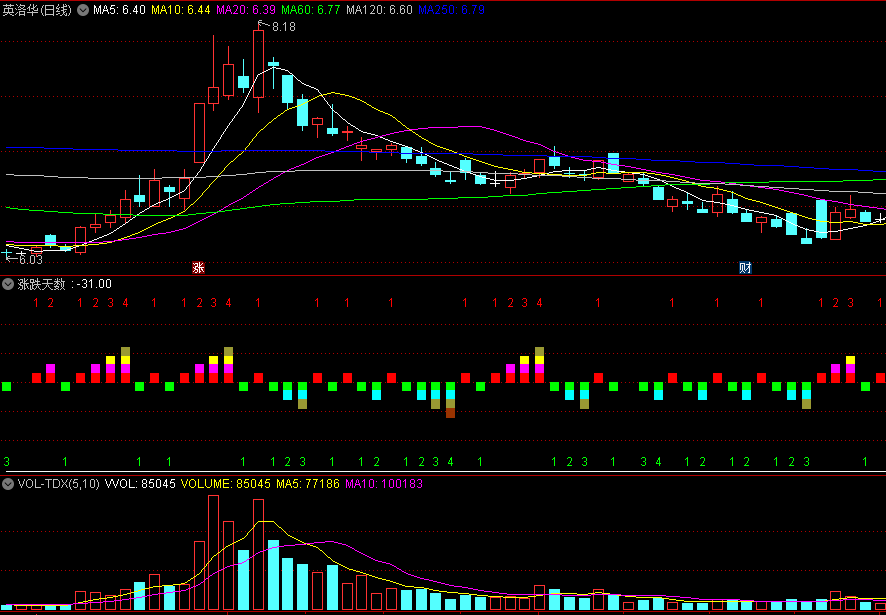
Task: Click the MA10: 6.44 label
Action: point(181,10)
